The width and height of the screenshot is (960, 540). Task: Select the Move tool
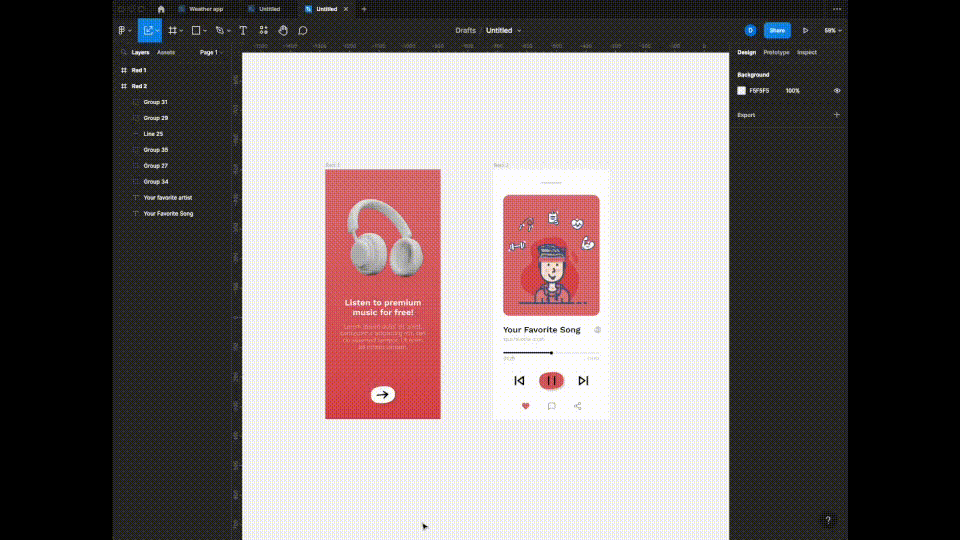coord(148,31)
